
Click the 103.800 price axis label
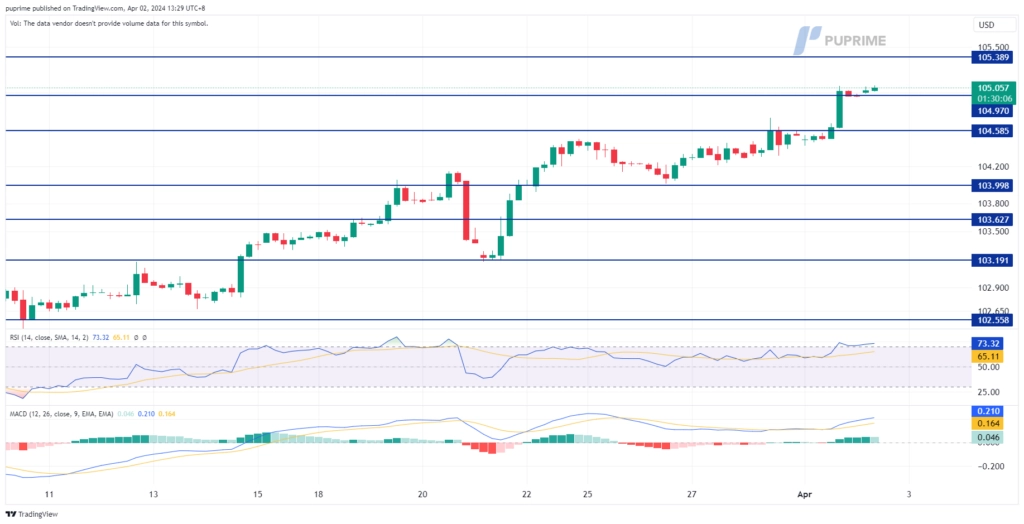coord(993,203)
